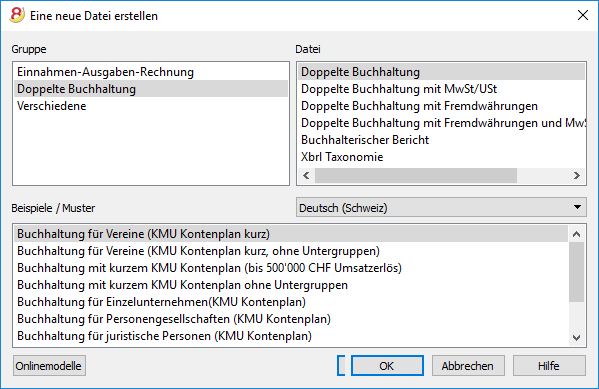This screenshot has height=389, width=599.
Task: Click the Banana app logo icon
Action: point(16,15)
